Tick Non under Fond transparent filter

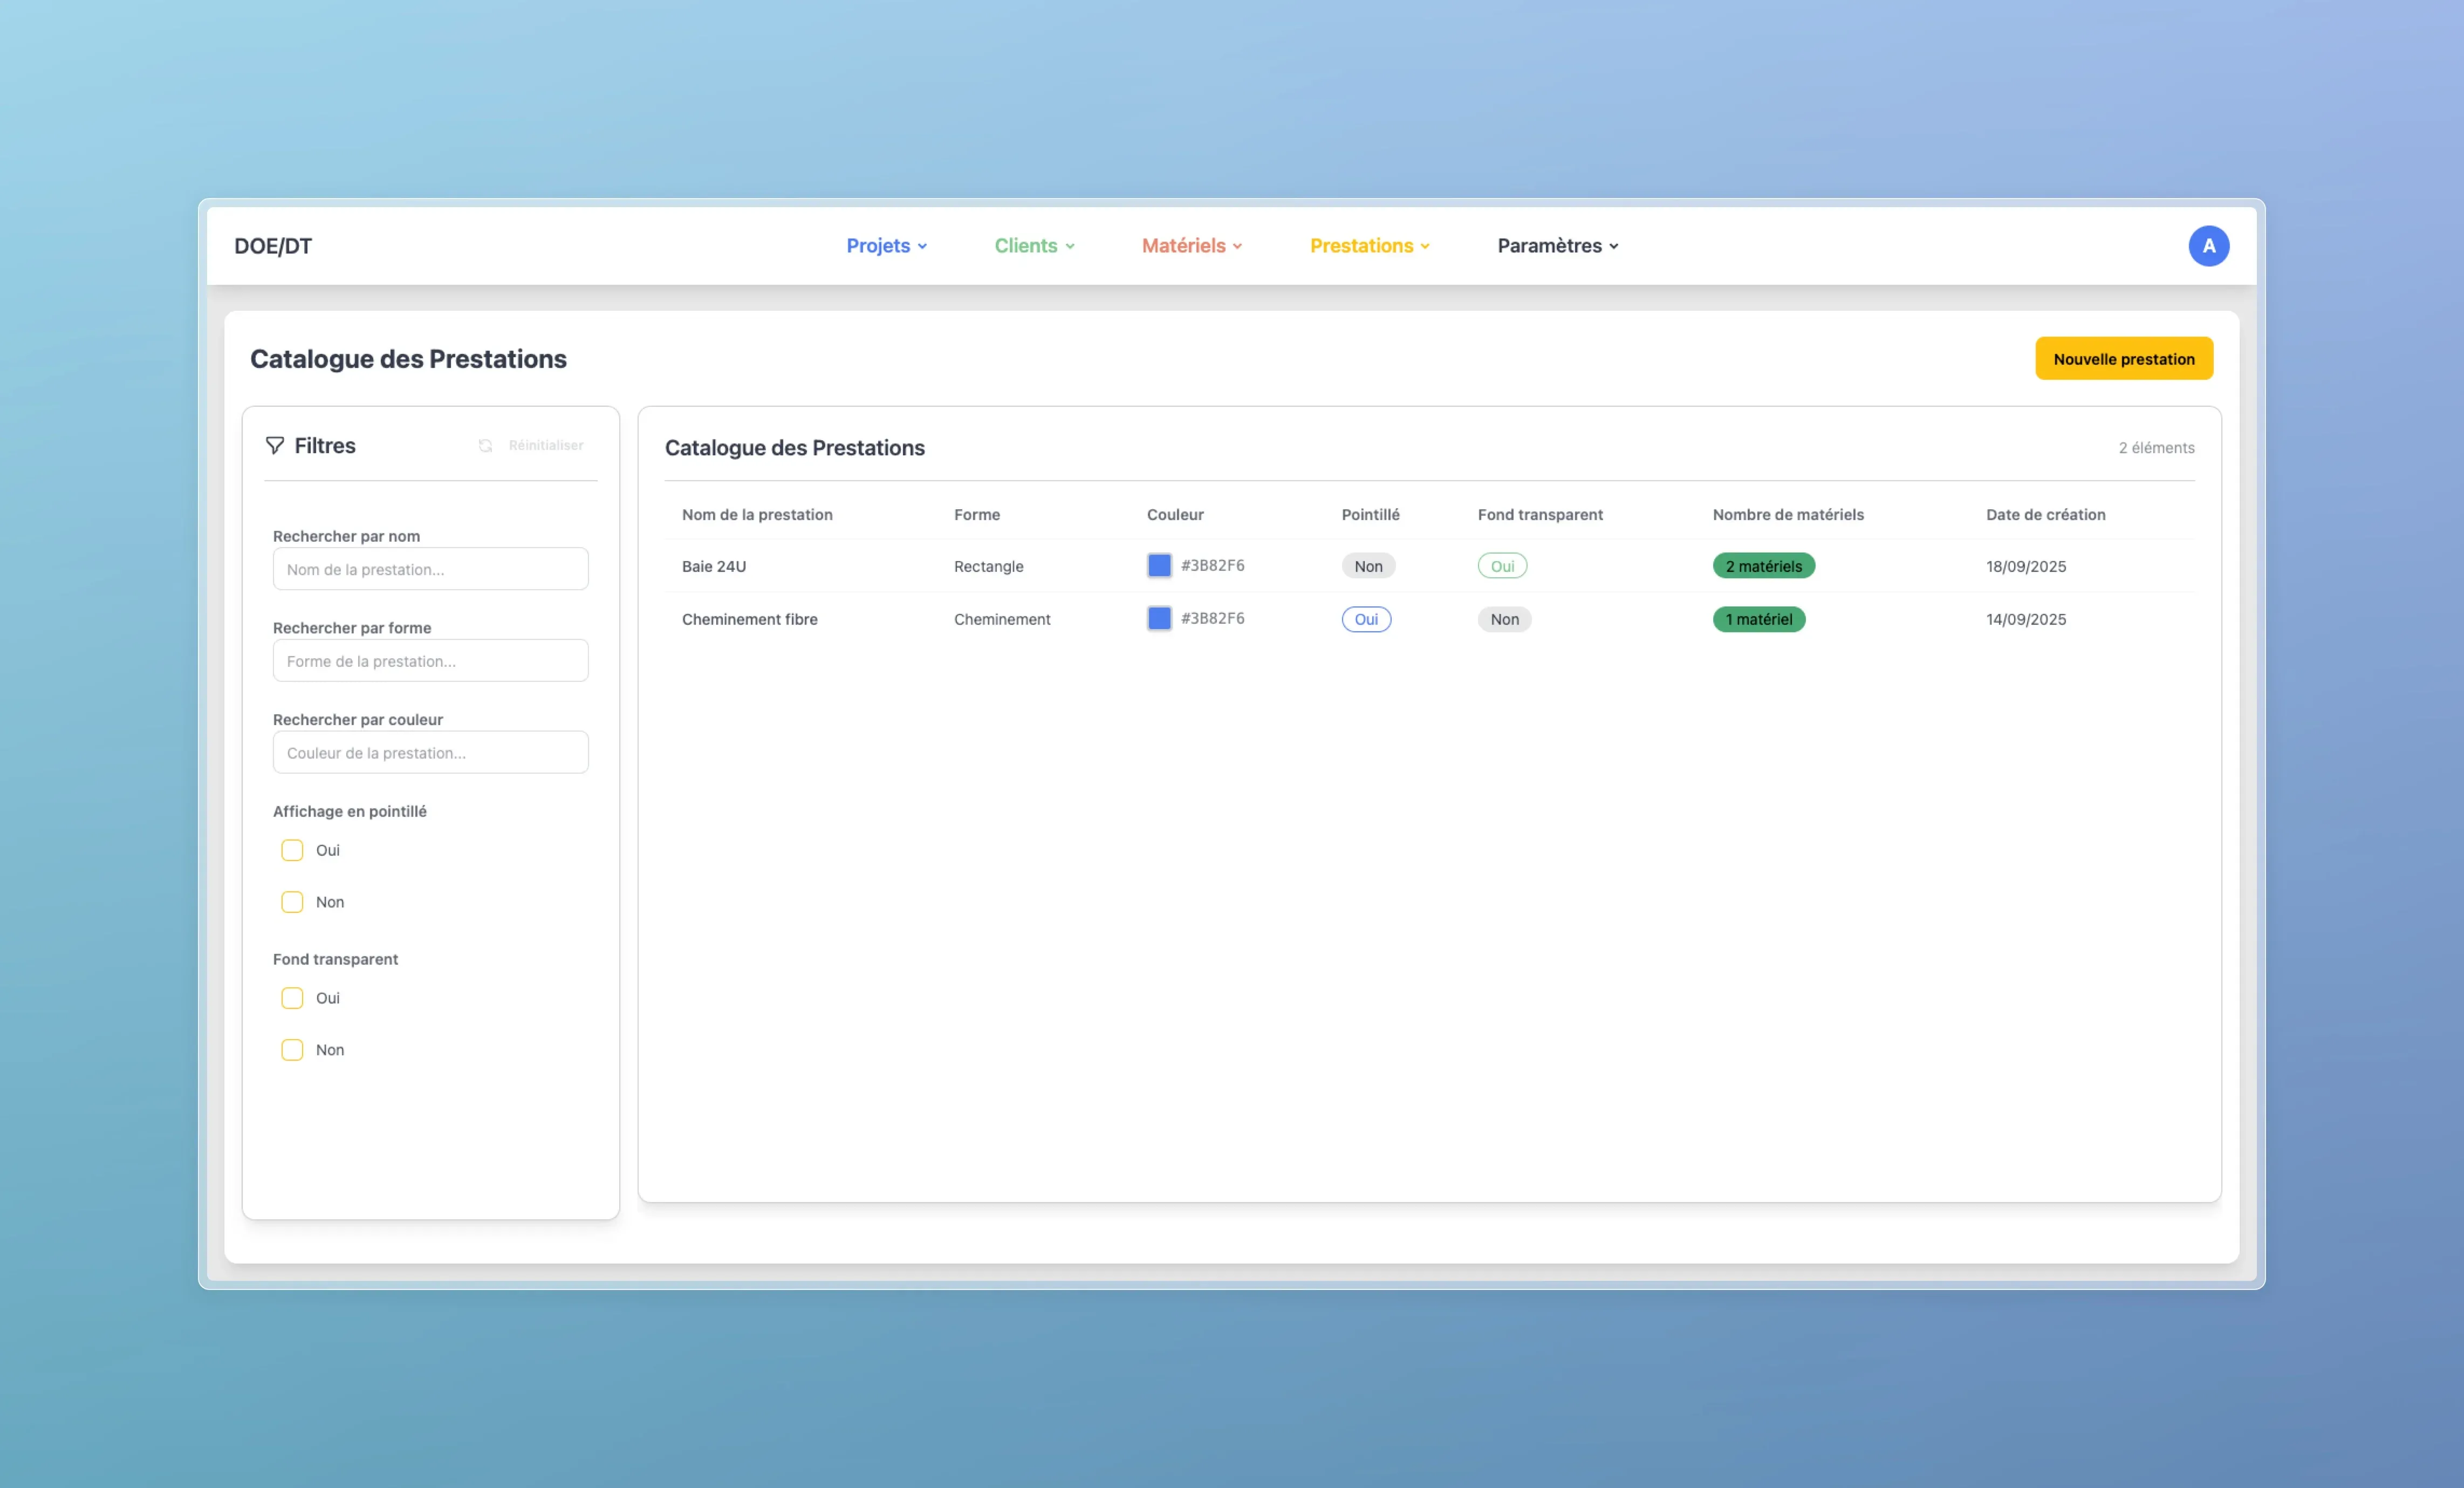(x=292, y=1050)
